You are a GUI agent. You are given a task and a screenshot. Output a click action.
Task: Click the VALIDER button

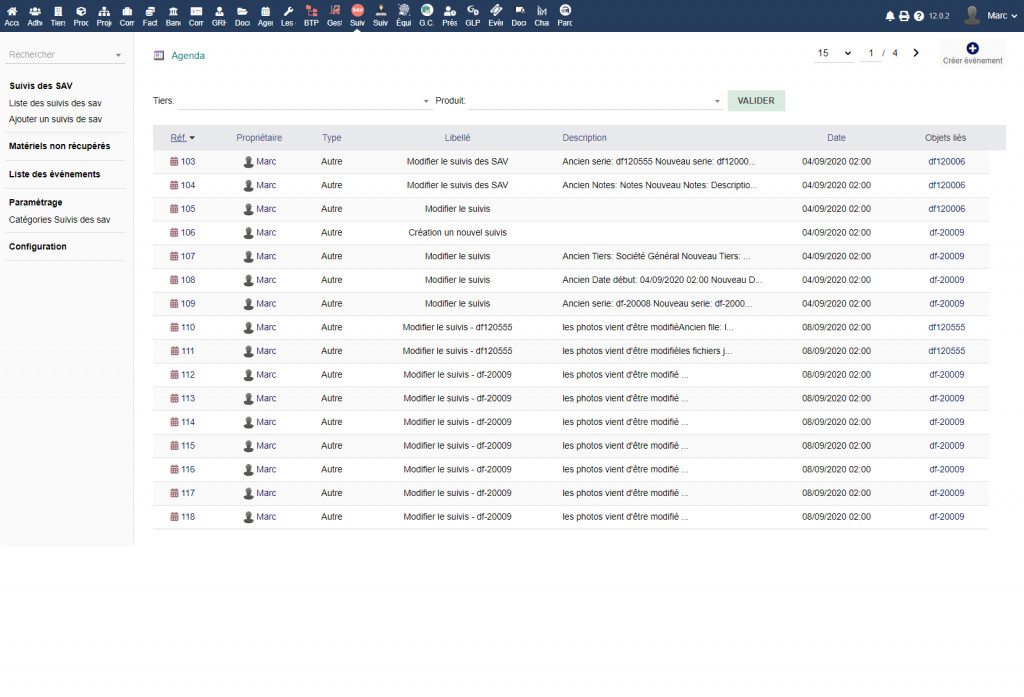(756, 101)
